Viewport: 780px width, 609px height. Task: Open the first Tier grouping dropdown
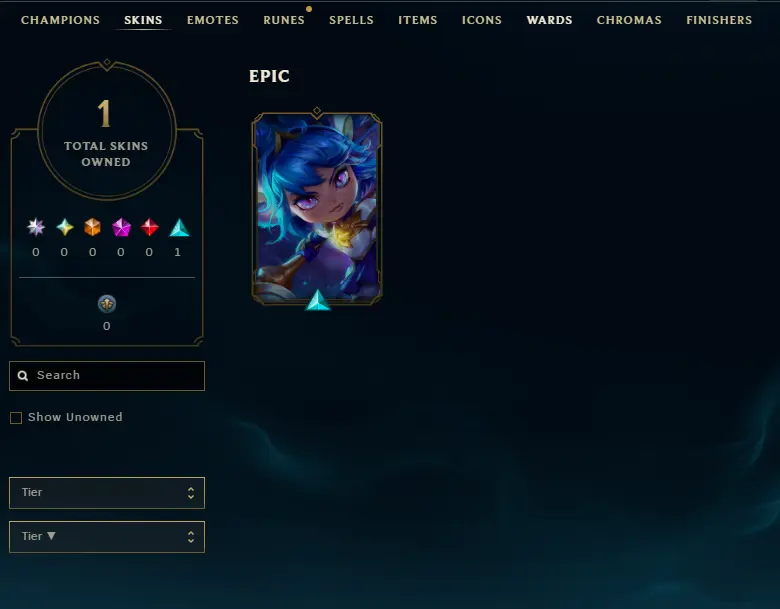[x=107, y=493]
